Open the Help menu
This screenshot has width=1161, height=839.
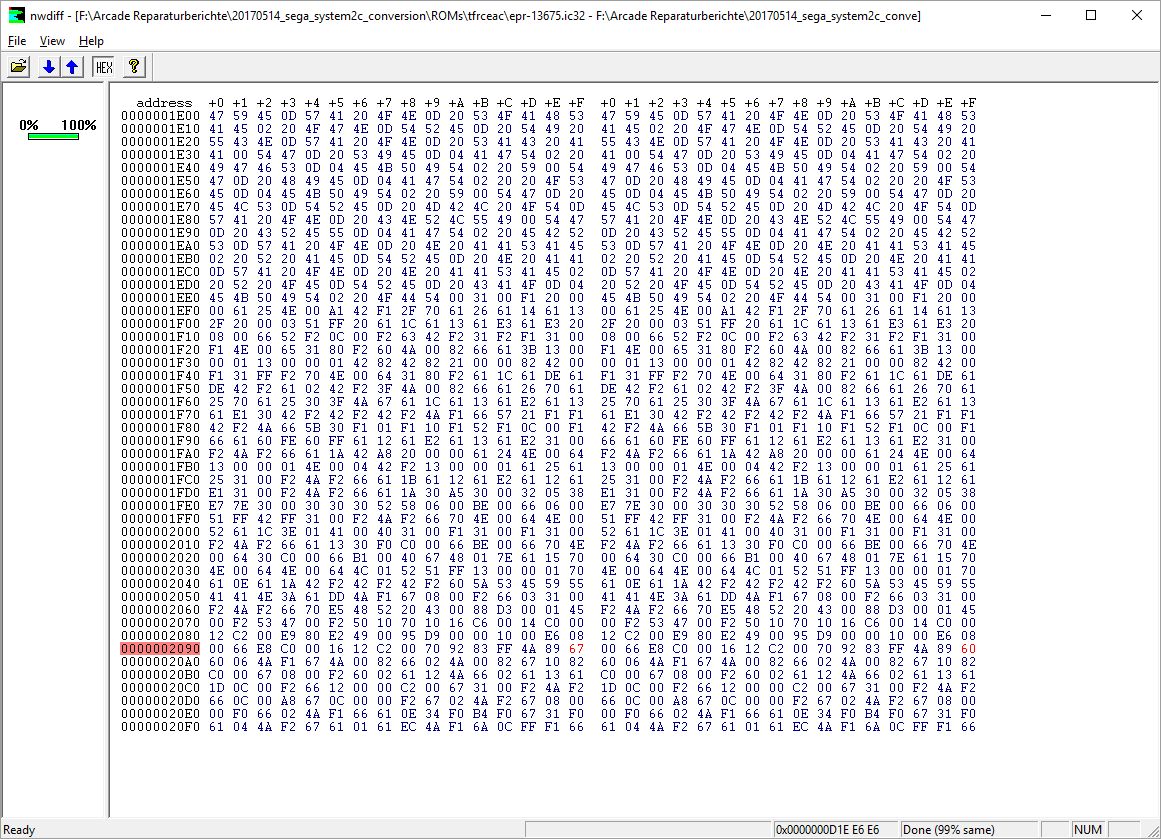coord(91,41)
